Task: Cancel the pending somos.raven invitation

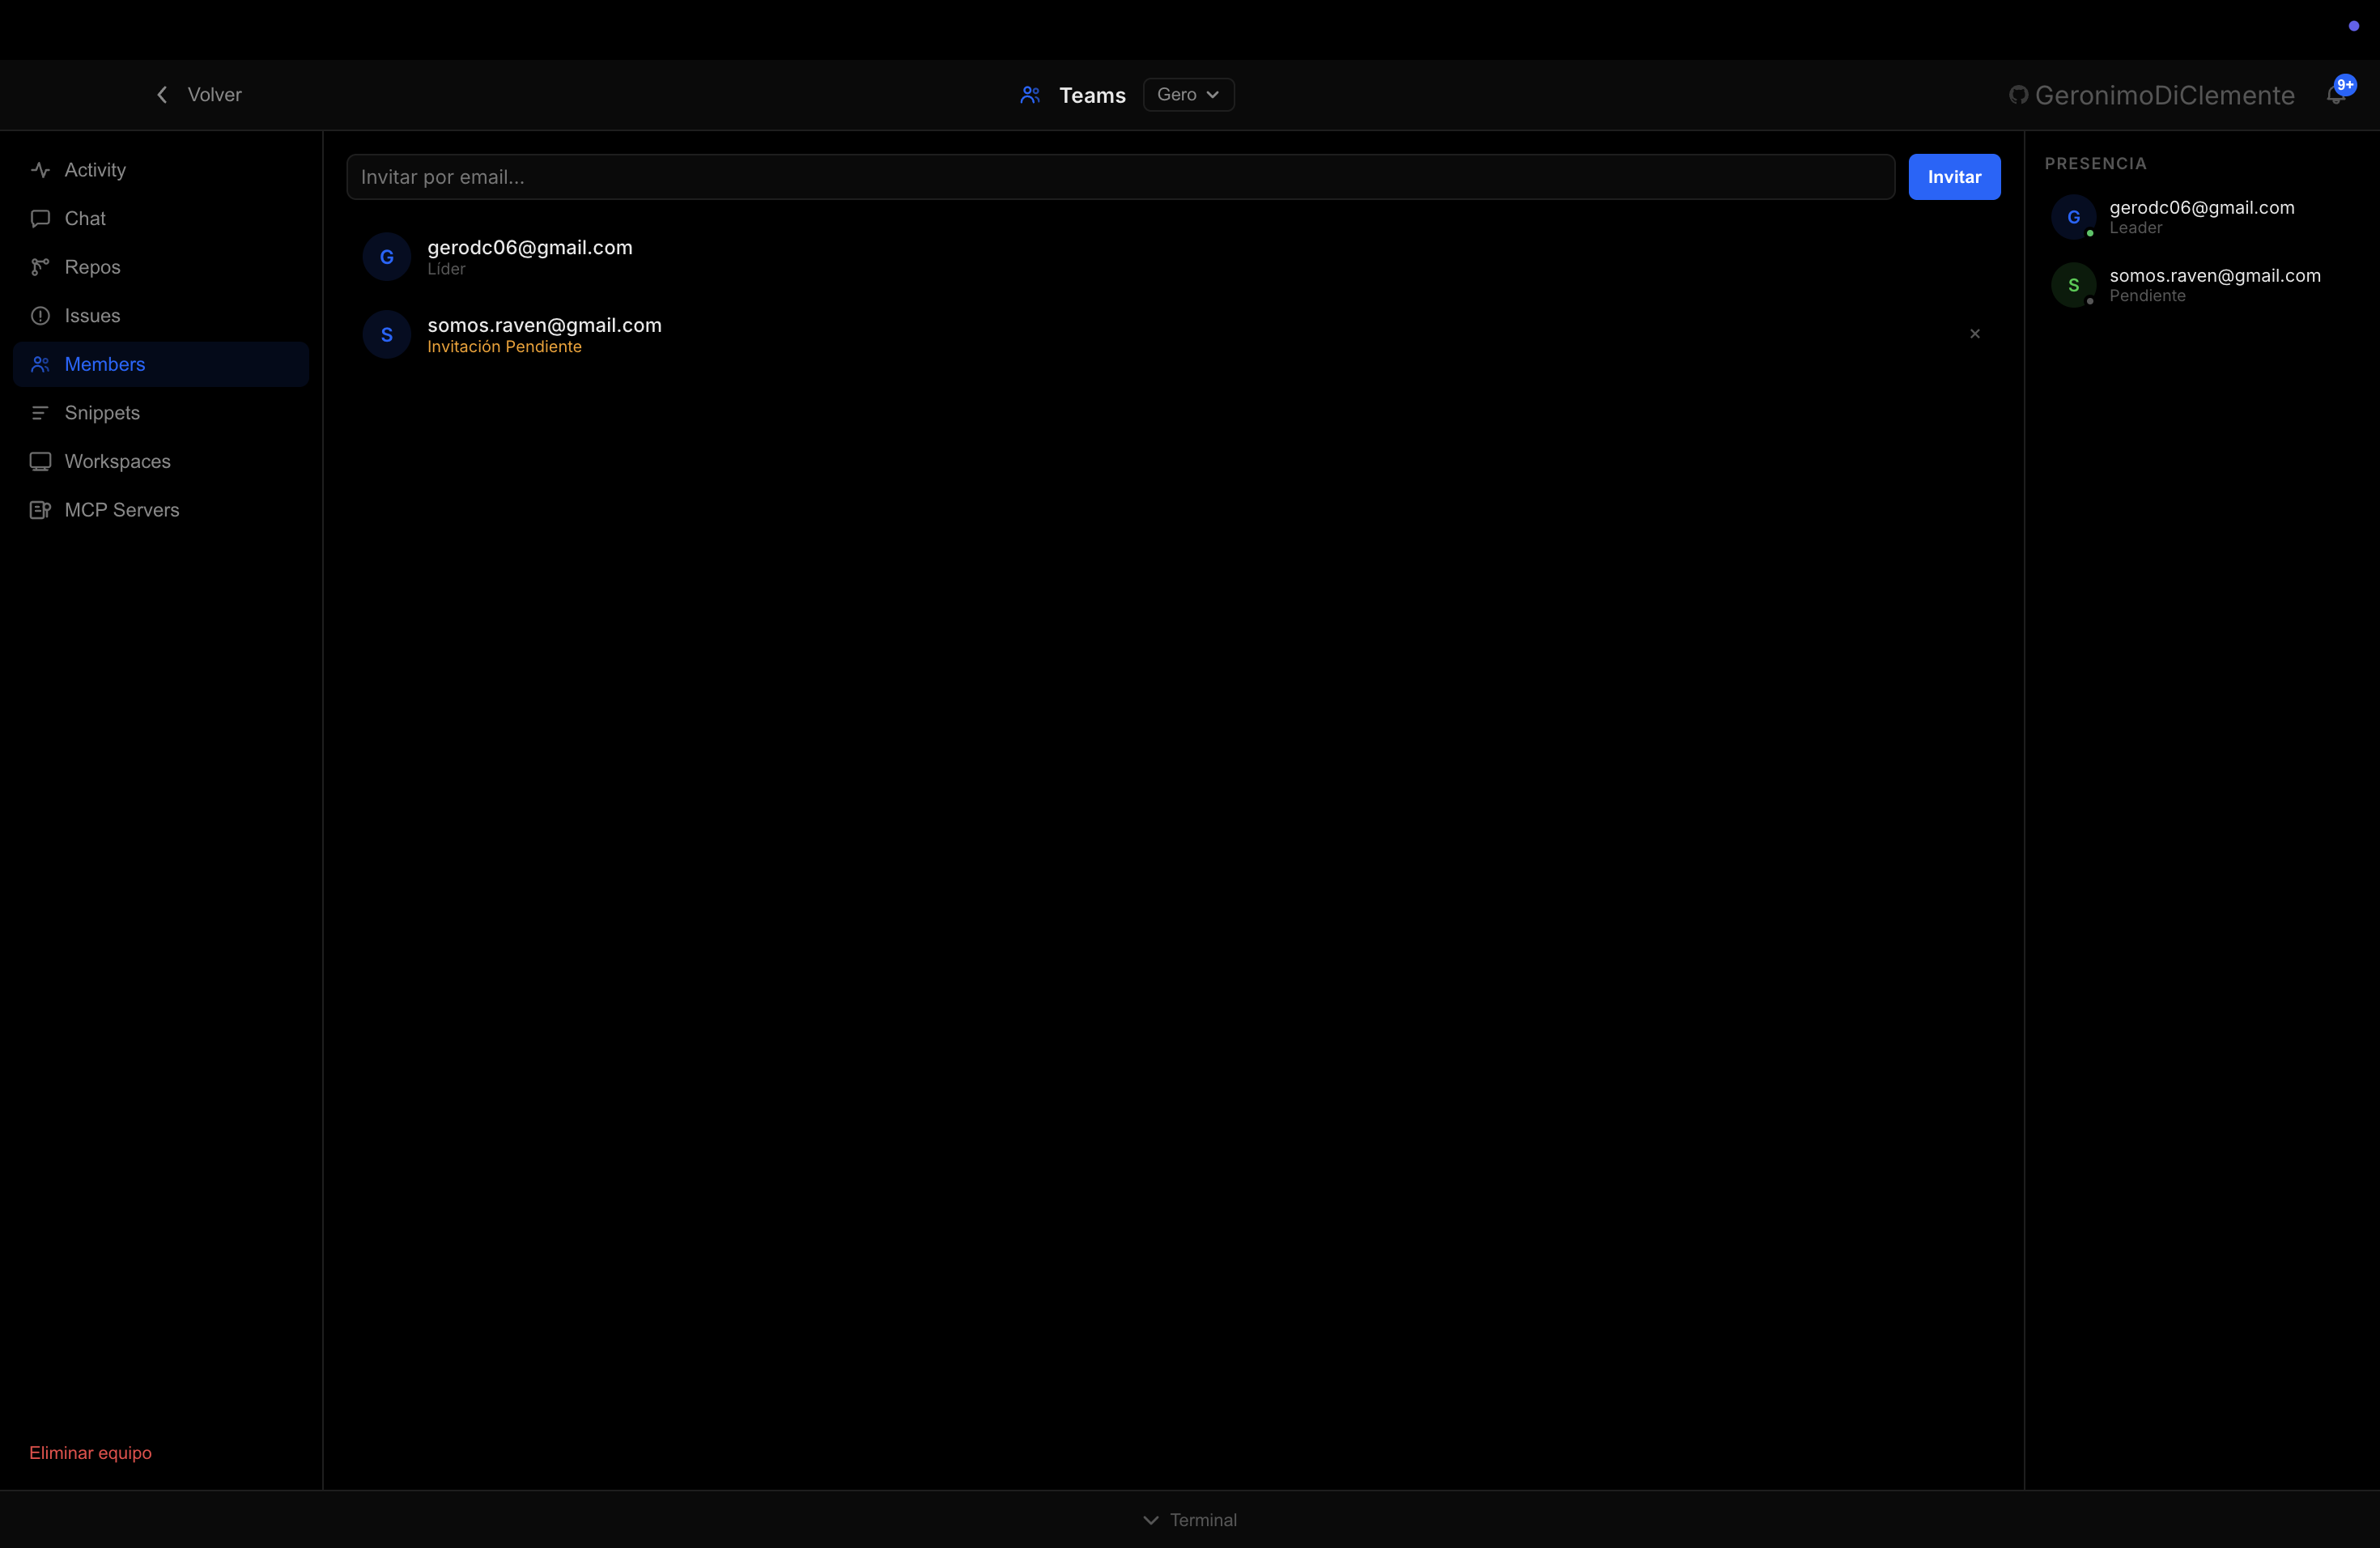Action: (x=1974, y=334)
